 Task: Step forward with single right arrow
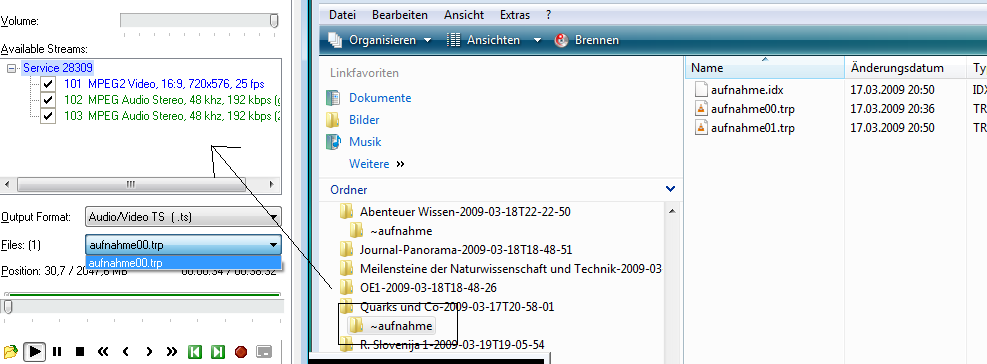(x=149, y=352)
